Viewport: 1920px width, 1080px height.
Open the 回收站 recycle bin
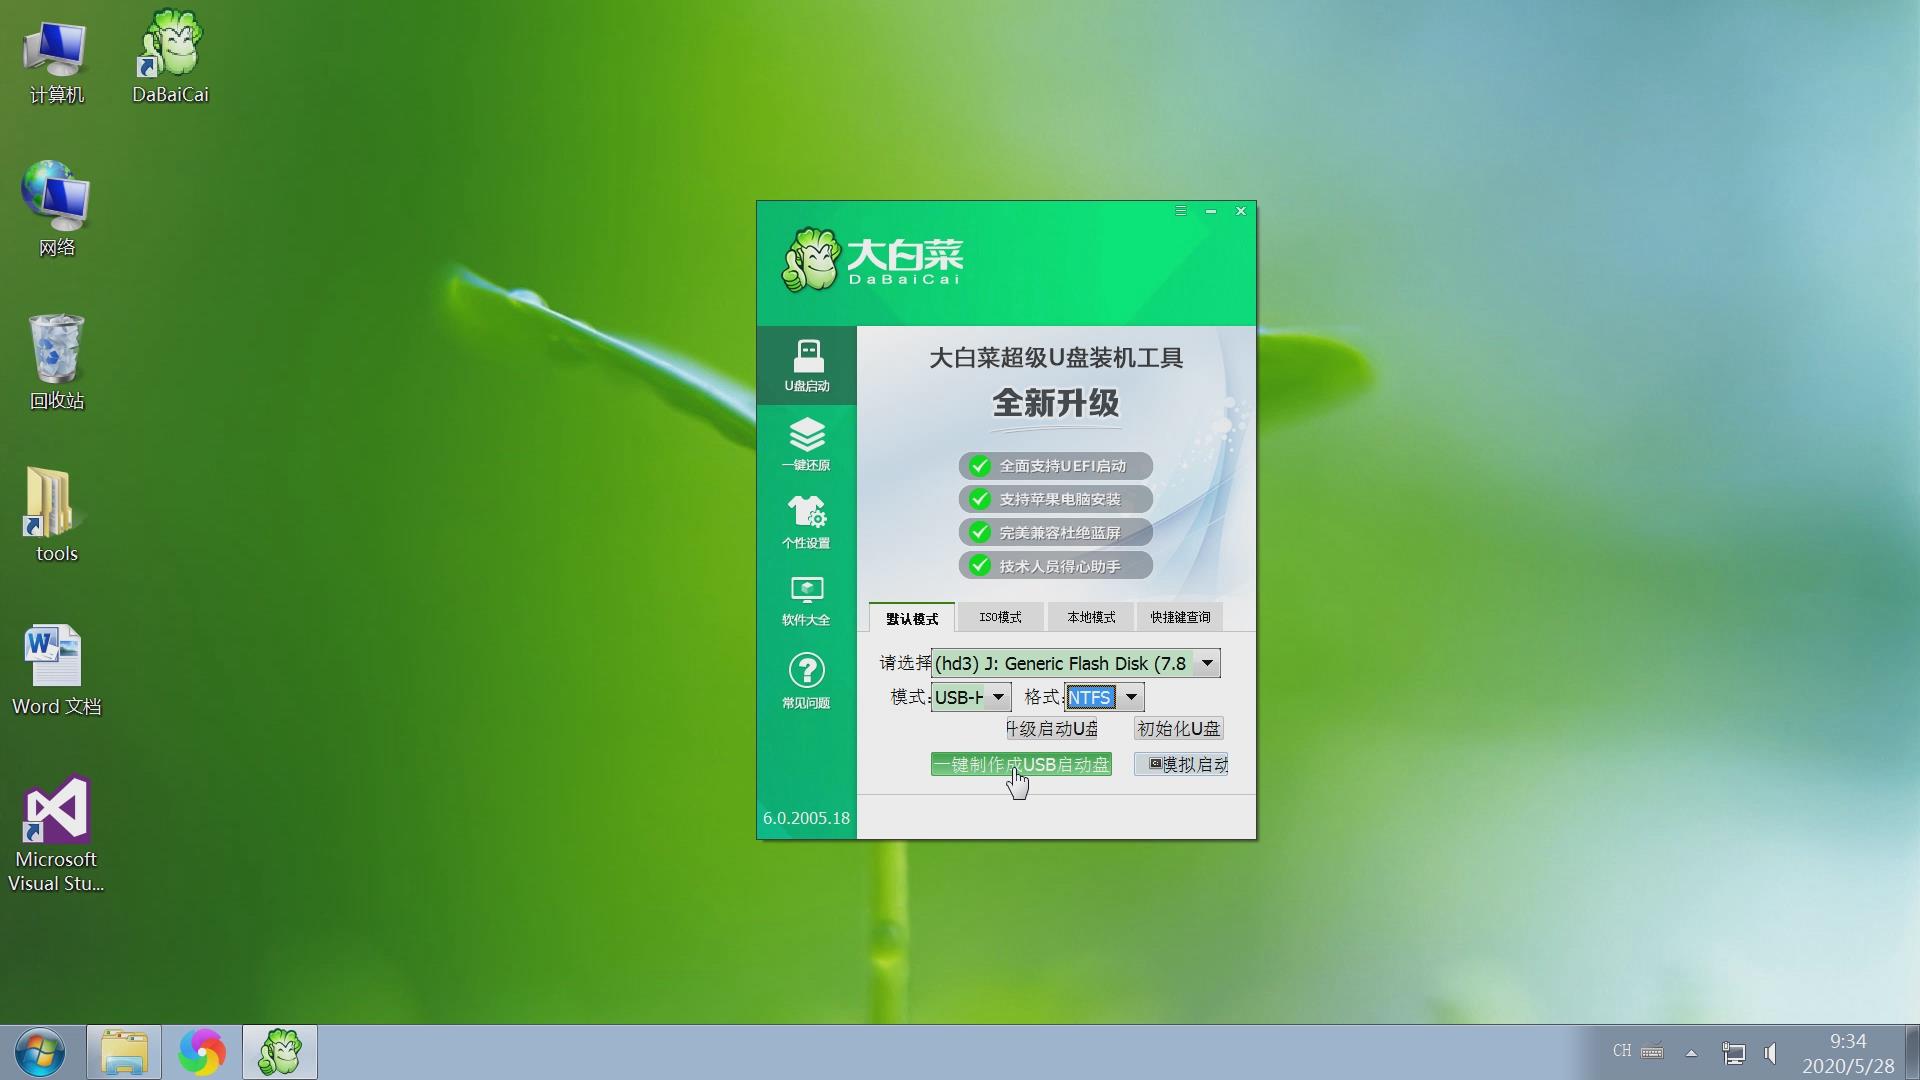coord(55,360)
